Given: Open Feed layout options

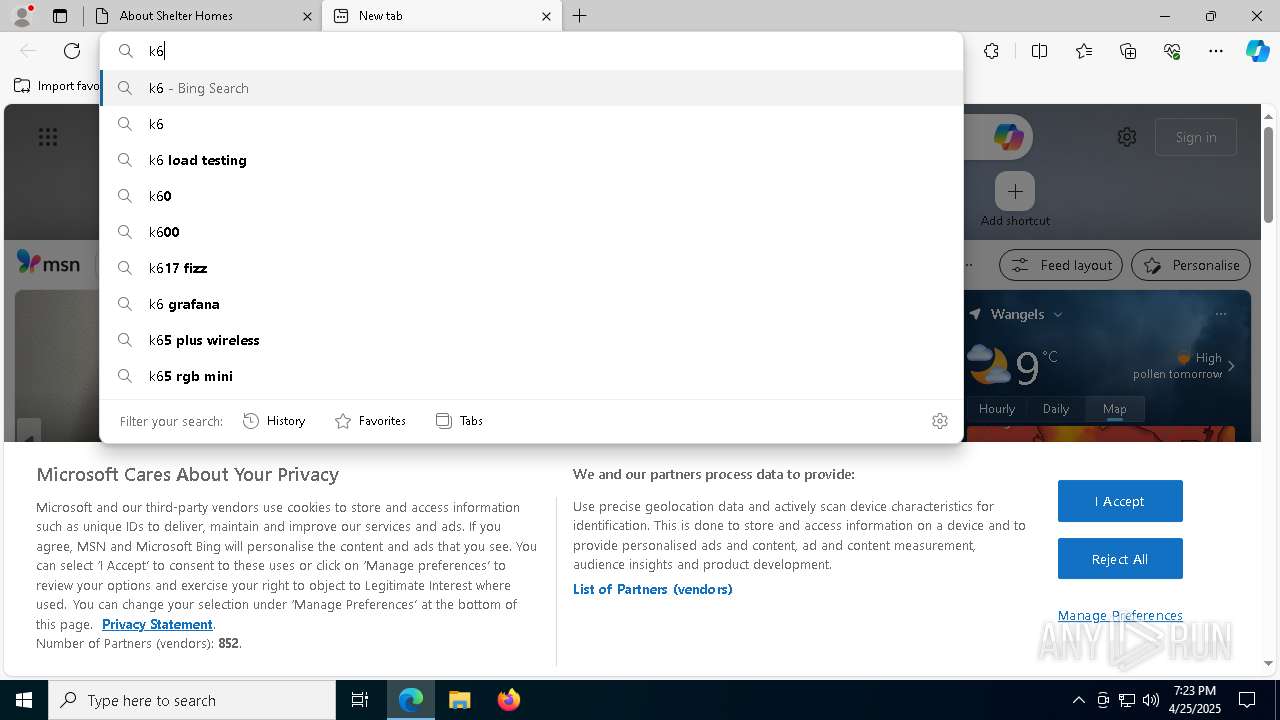Looking at the screenshot, I should click(x=1061, y=265).
